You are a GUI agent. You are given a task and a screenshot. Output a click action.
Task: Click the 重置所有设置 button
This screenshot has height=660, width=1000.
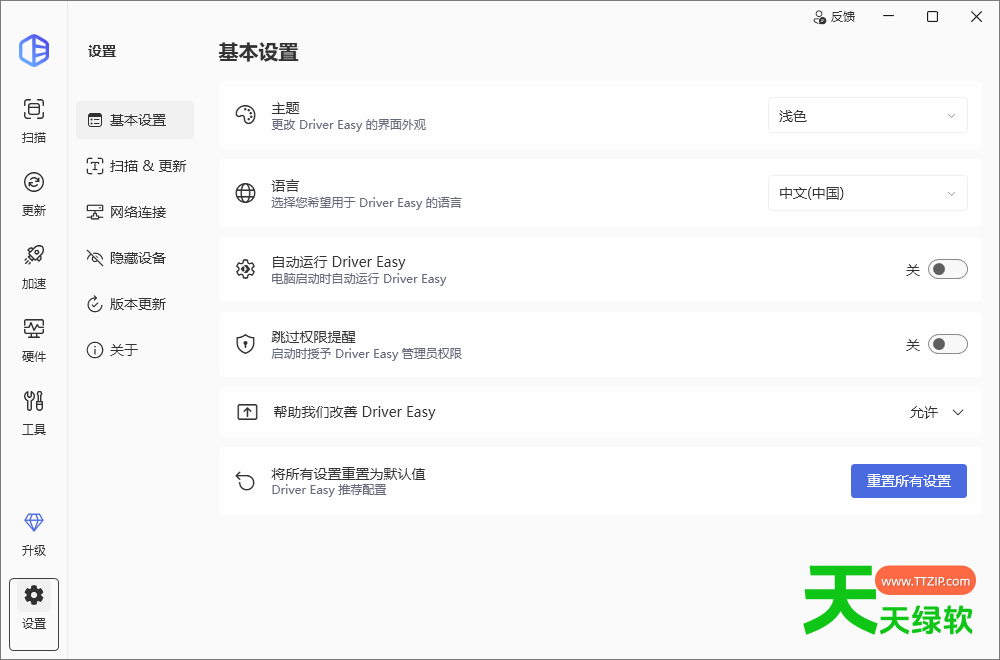click(x=909, y=481)
